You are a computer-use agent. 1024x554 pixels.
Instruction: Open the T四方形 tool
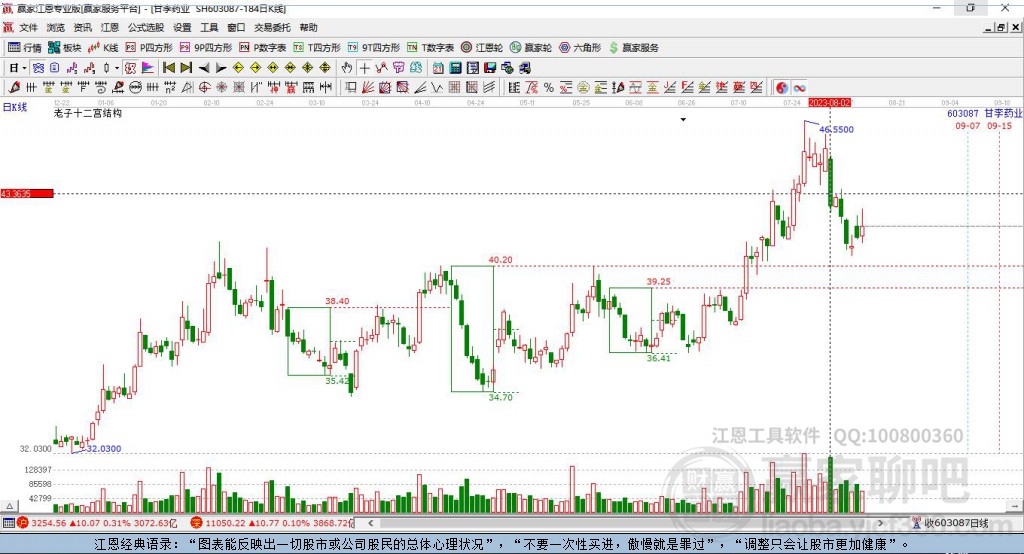point(317,48)
